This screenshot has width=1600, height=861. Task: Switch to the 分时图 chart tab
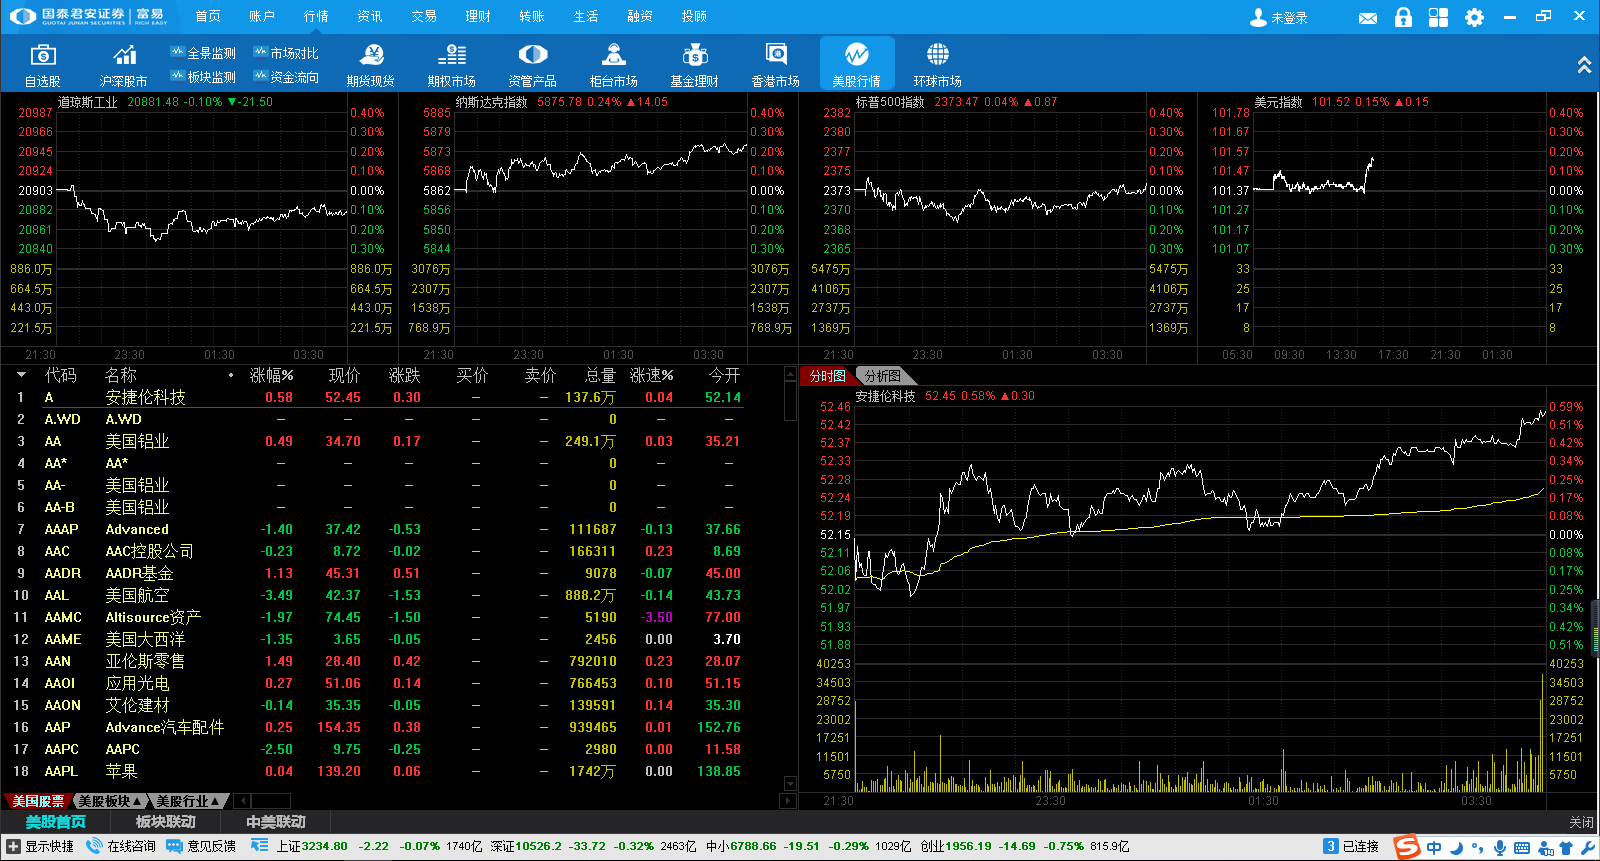(828, 376)
